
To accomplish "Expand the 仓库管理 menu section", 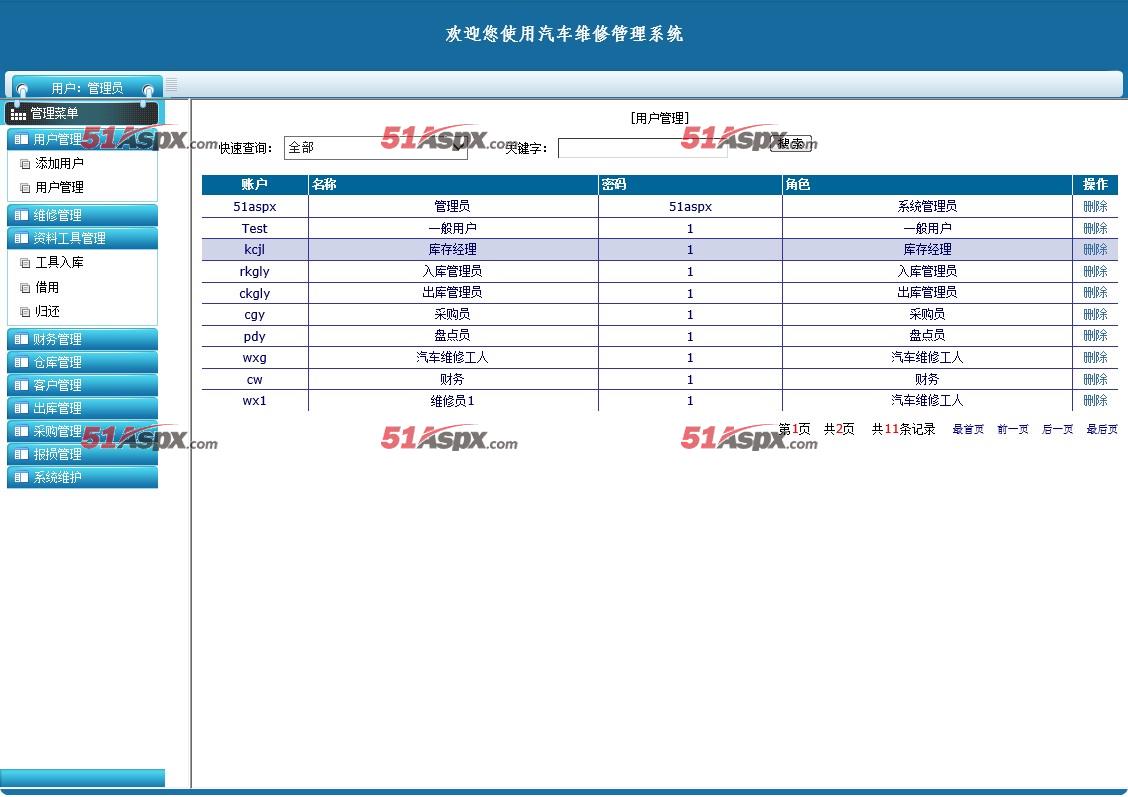I will (82, 362).
